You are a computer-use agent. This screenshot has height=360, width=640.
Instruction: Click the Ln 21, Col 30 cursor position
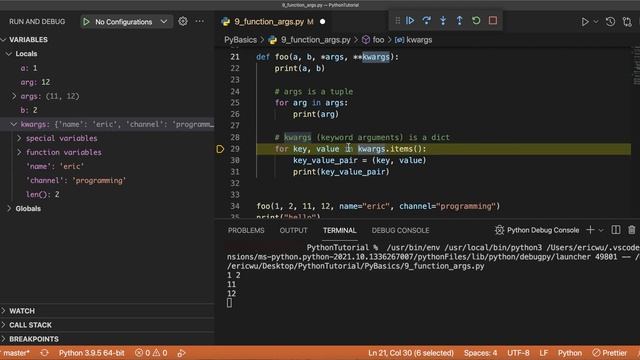pos(411,353)
